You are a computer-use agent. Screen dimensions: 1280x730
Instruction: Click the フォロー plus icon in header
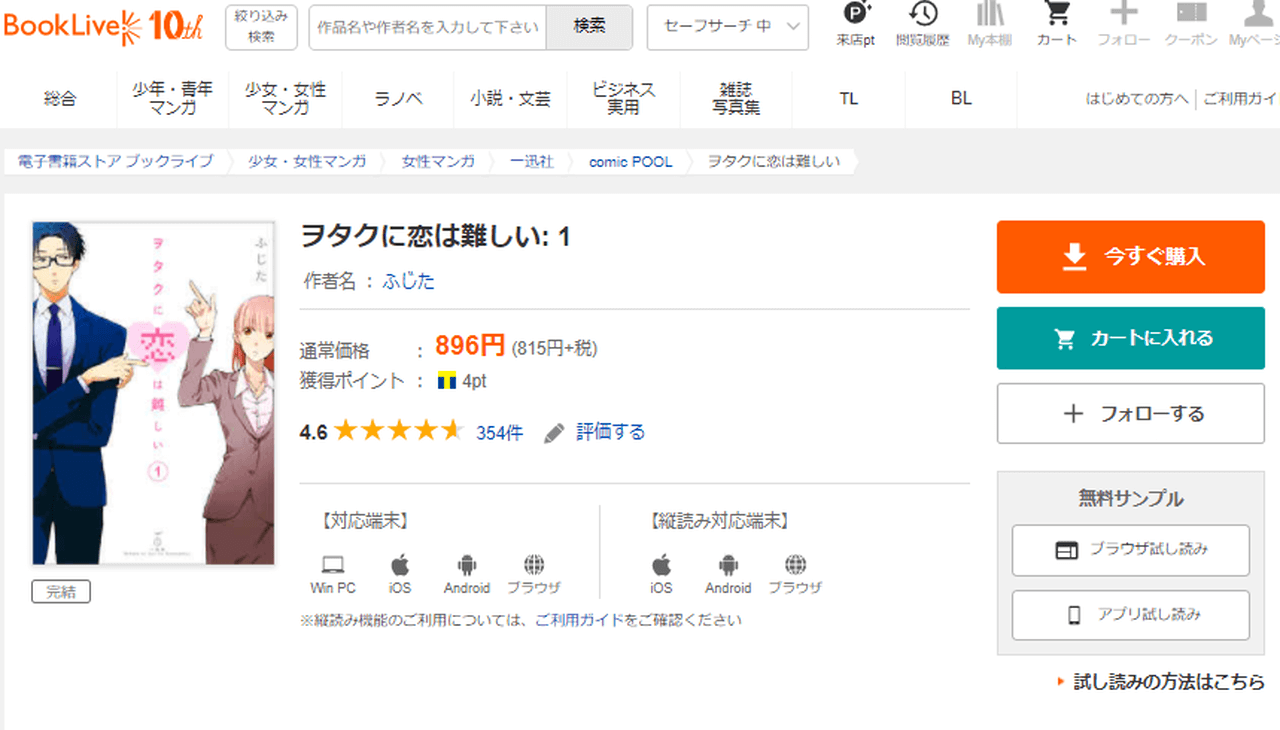(1124, 15)
